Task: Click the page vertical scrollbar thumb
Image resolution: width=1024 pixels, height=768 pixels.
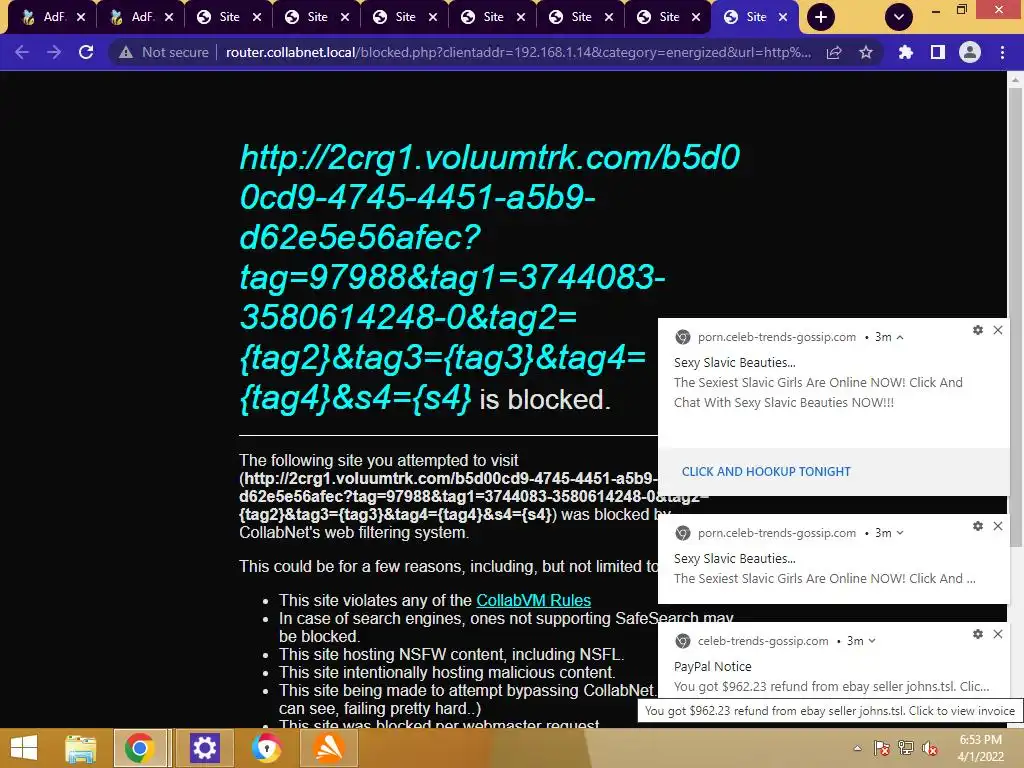Action: (1015, 317)
